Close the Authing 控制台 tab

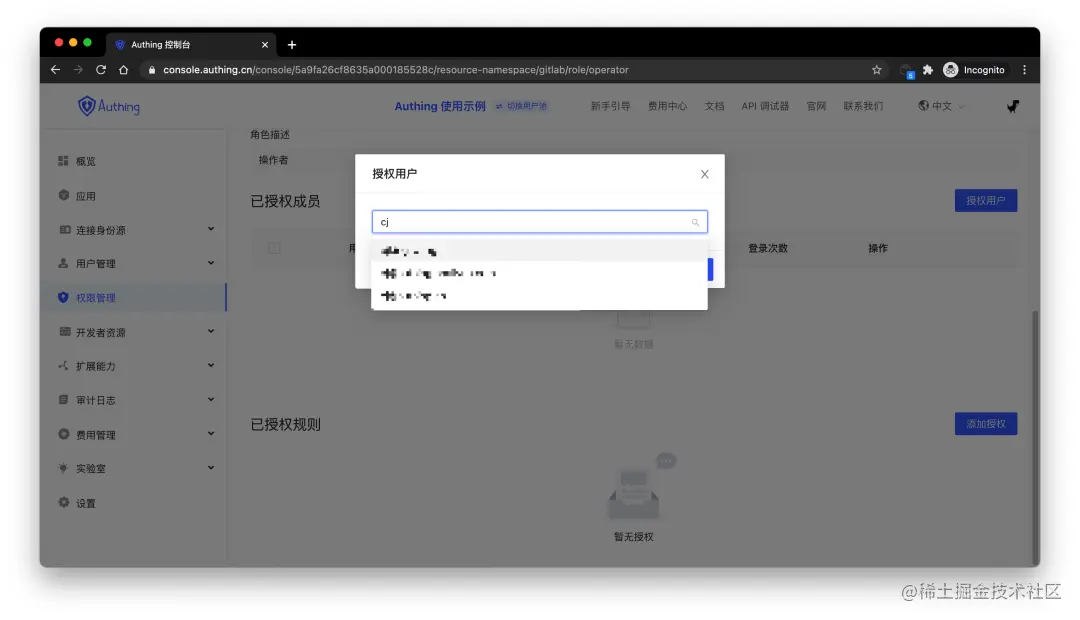(x=264, y=45)
